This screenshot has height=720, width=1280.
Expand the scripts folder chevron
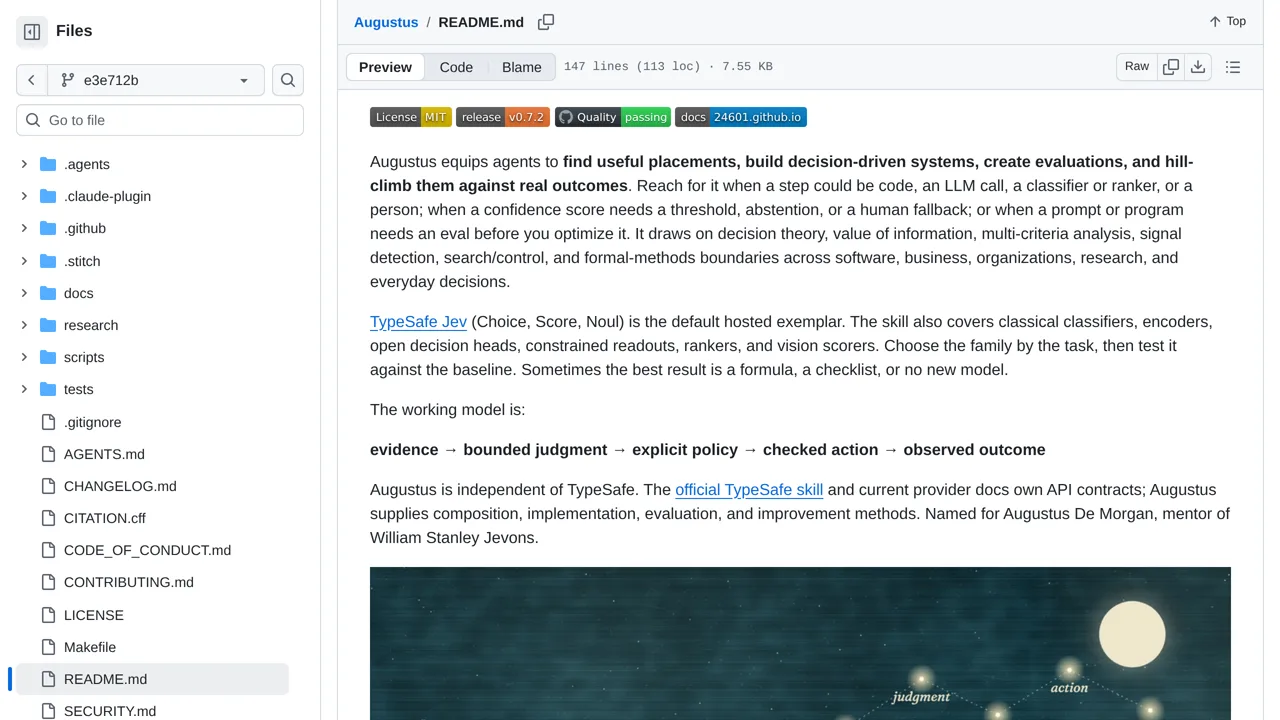pos(24,357)
